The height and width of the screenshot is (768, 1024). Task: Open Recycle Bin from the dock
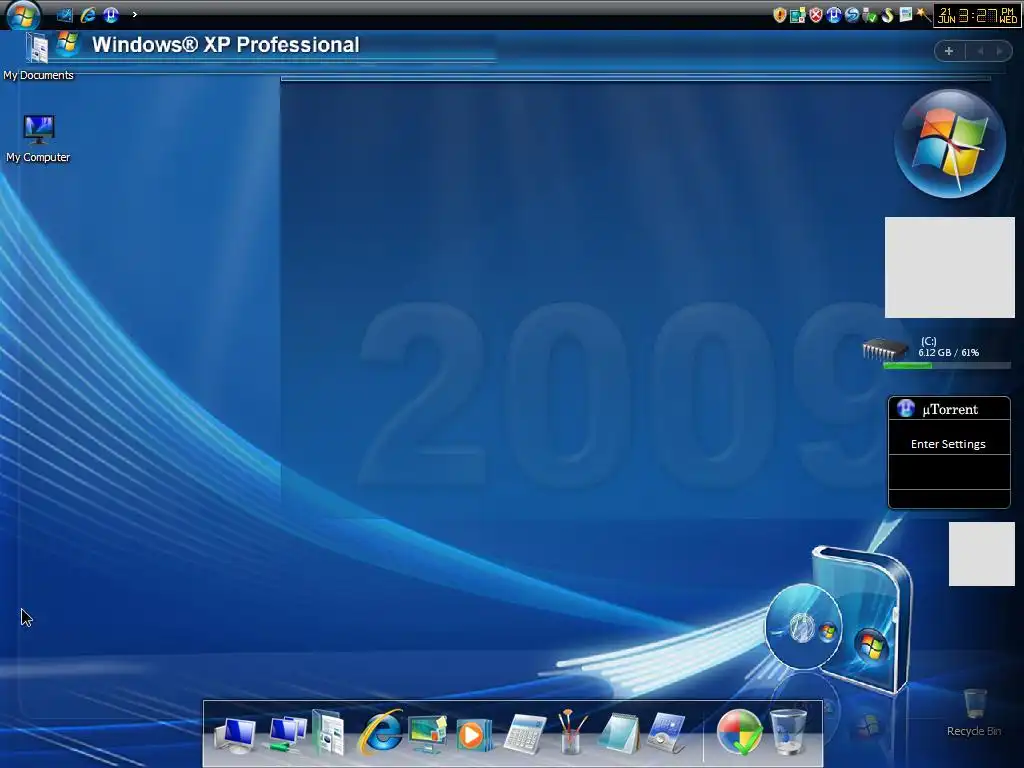click(788, 732)
